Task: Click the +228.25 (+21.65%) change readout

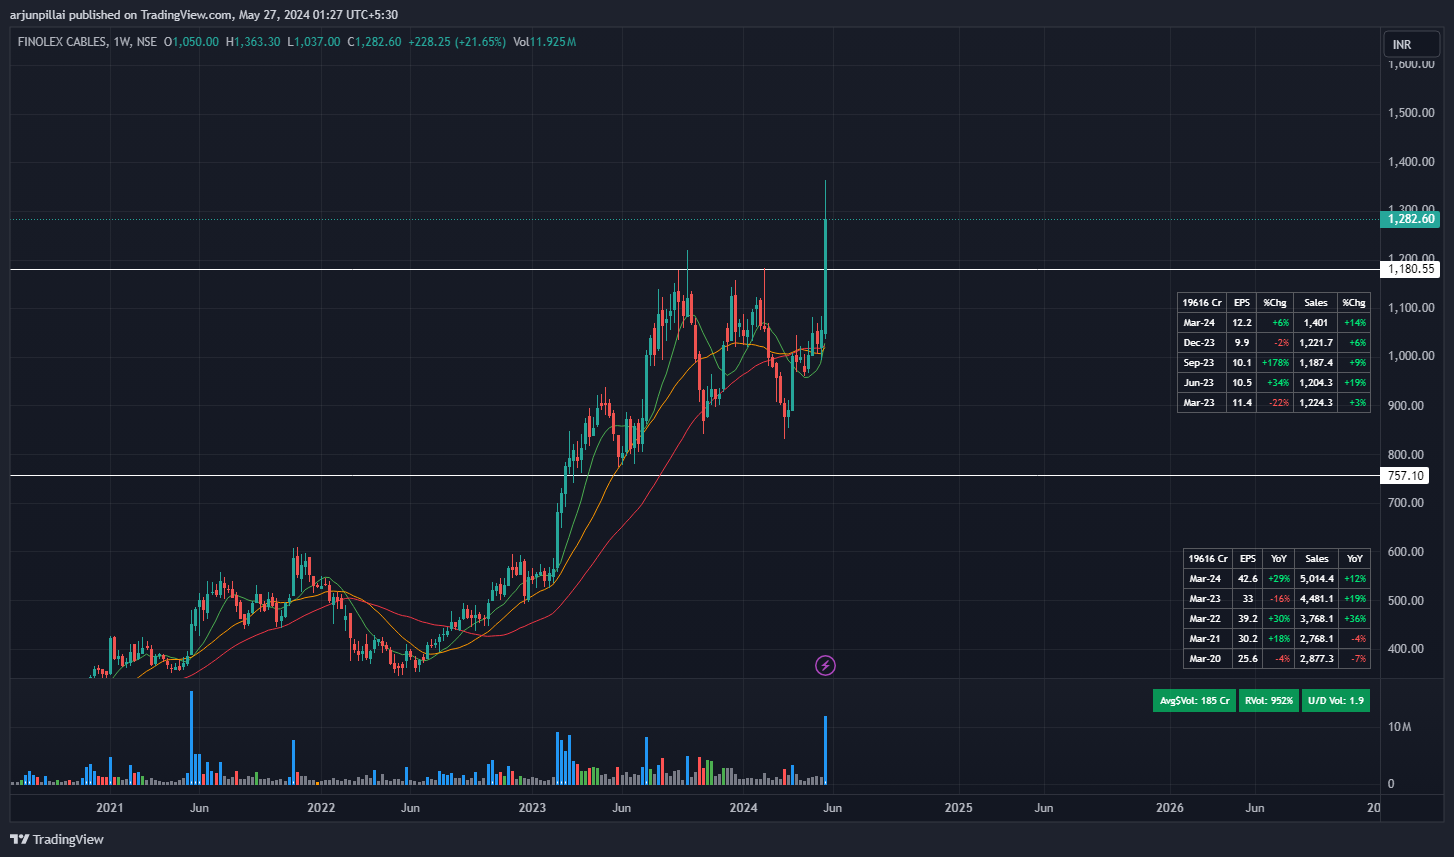Action: click(456, 42)
